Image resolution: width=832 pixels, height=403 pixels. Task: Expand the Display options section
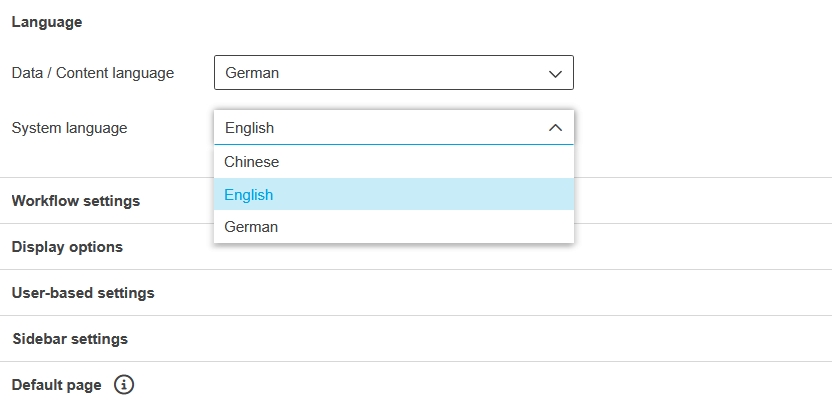(x=67, y=247)
